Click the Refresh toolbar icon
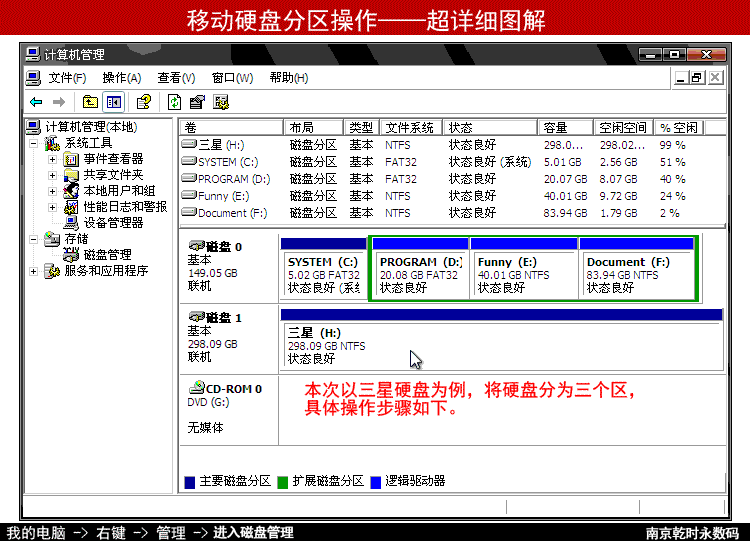 pyautogui.click(x=175, y=102)
